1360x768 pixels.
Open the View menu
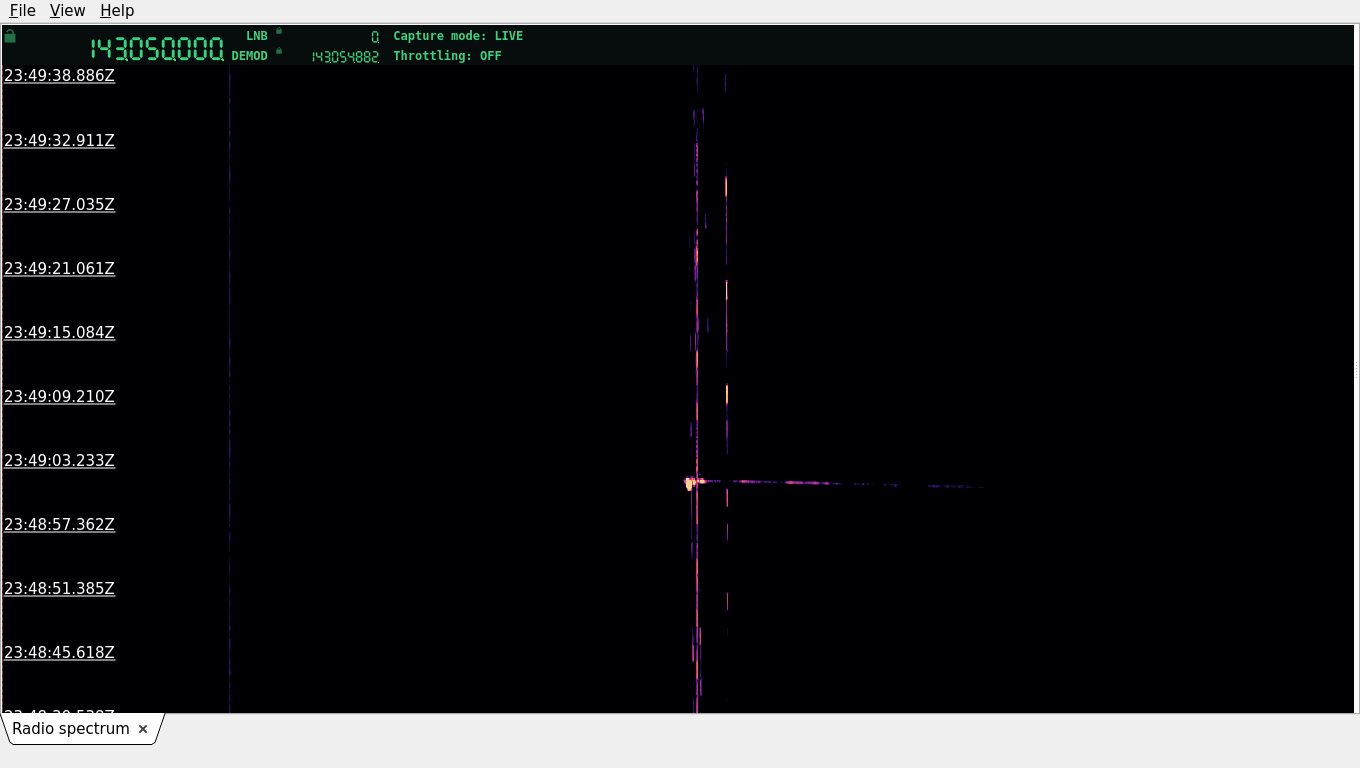click(67, 11)
